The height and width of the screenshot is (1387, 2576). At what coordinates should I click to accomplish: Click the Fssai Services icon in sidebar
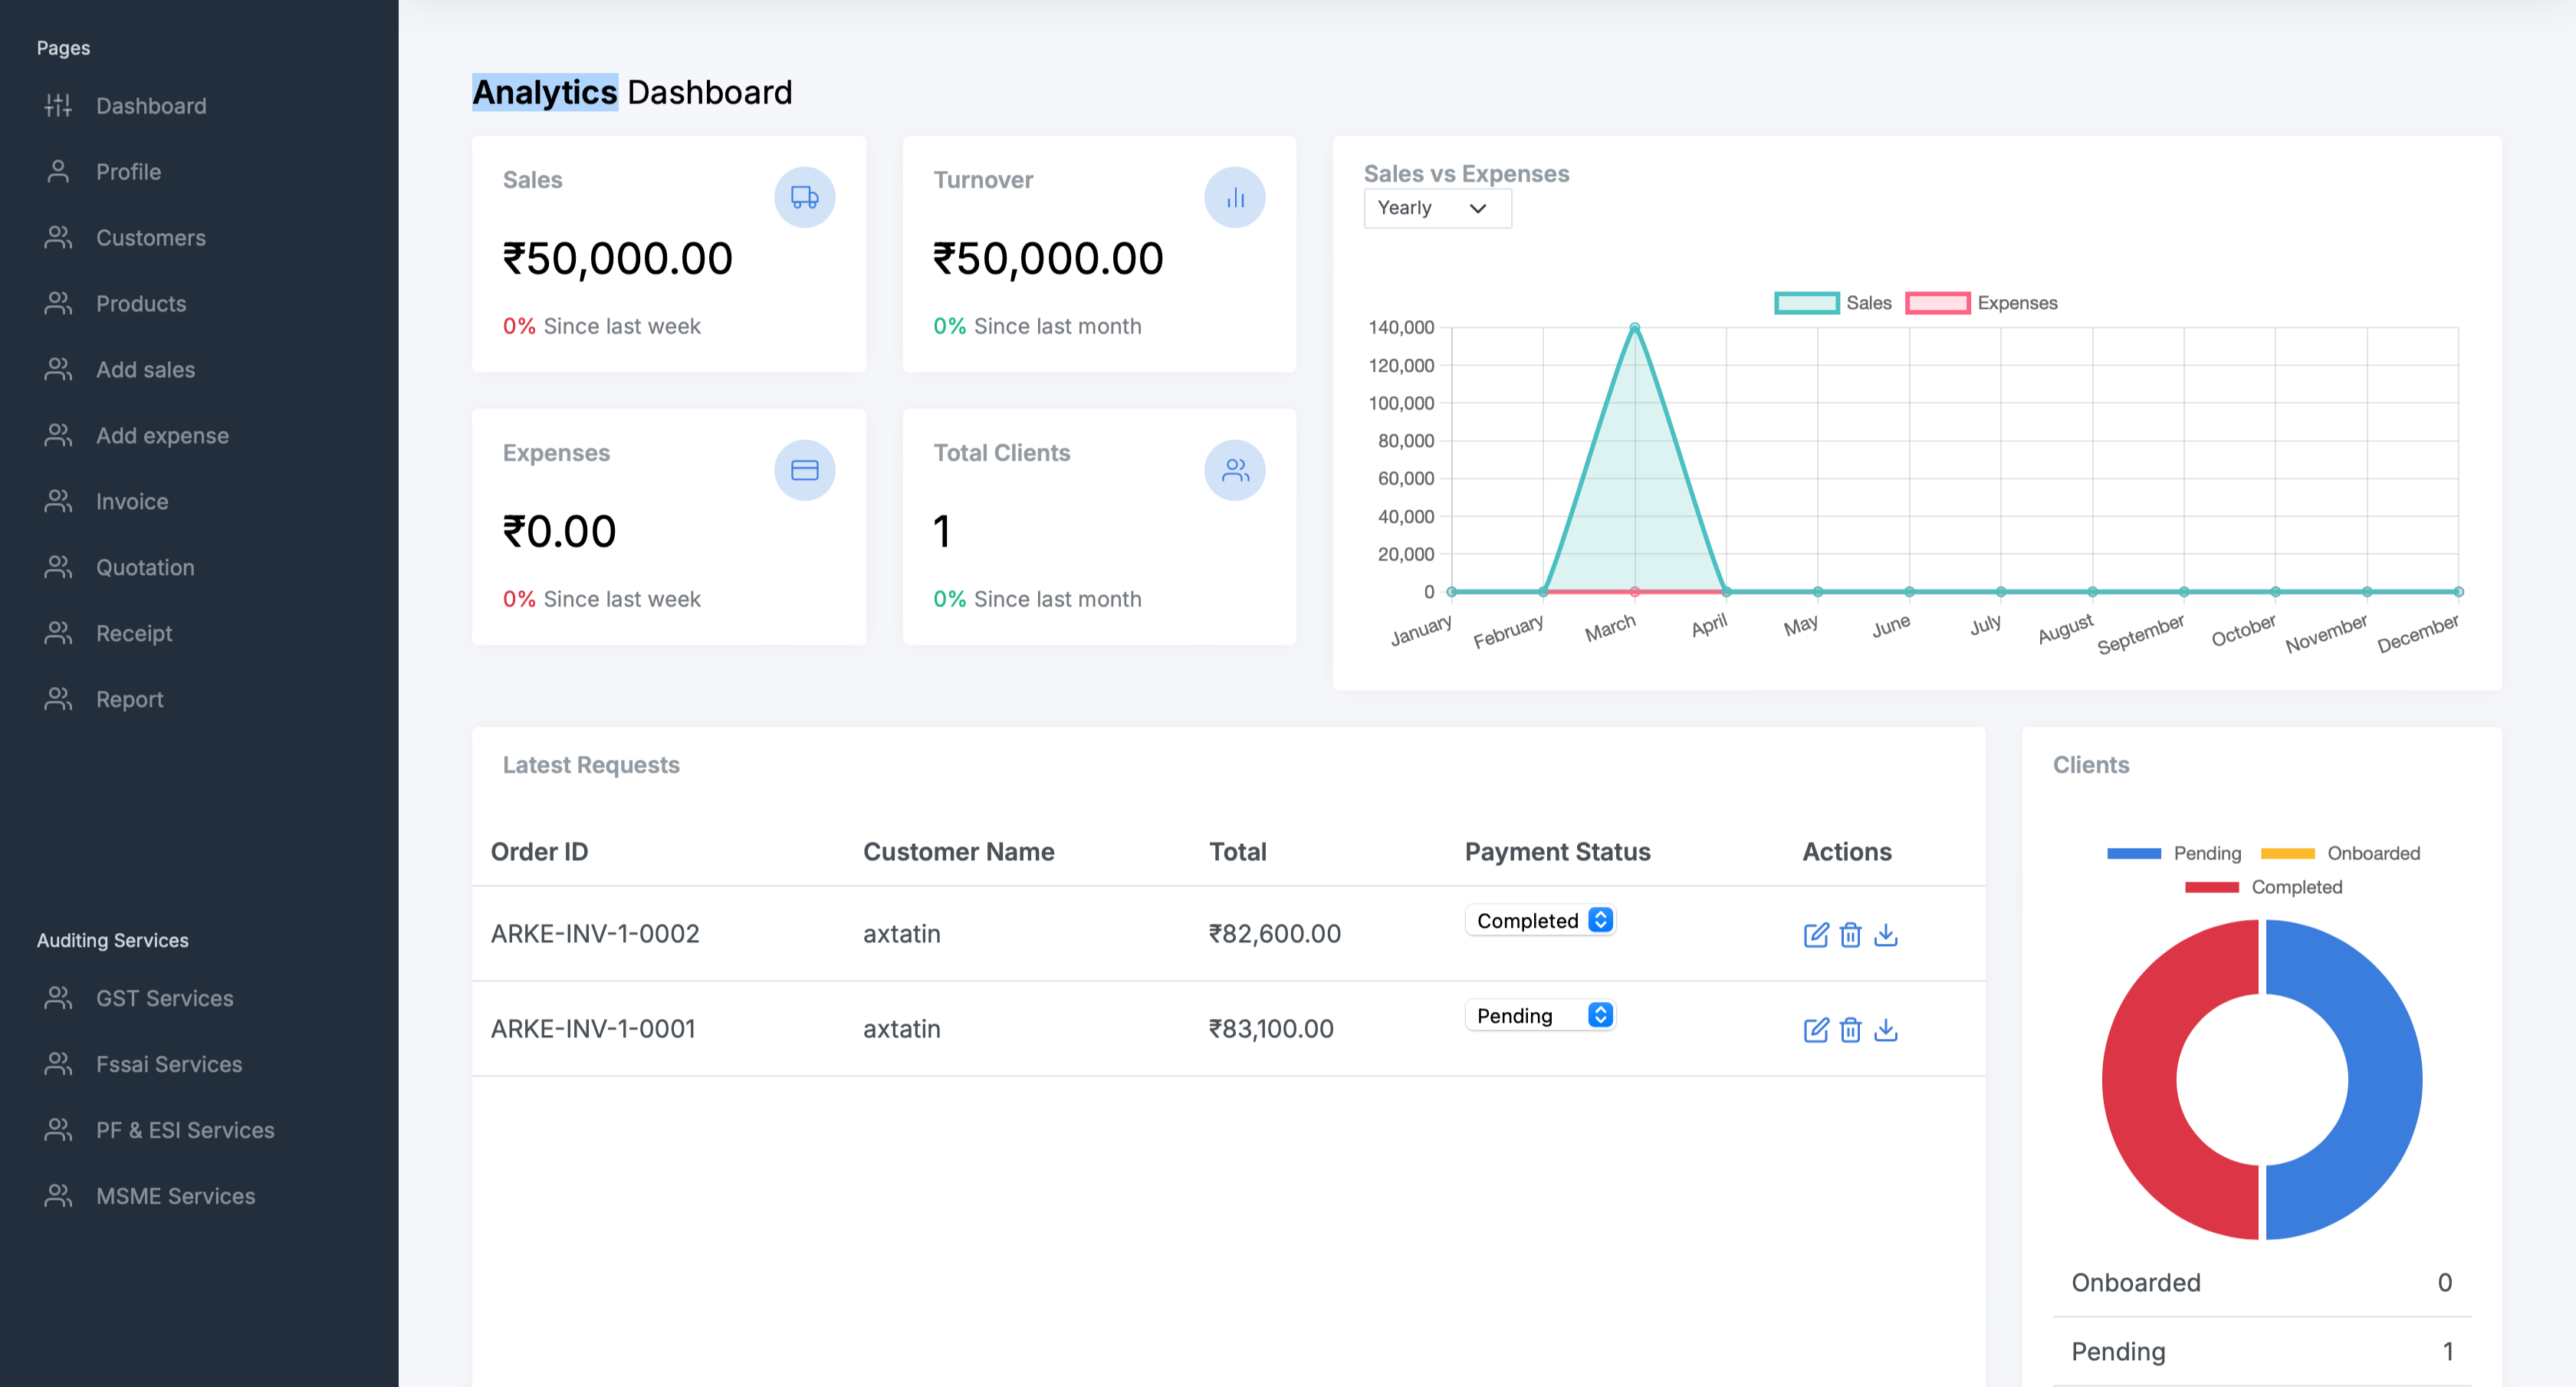tap(58, 1064)
